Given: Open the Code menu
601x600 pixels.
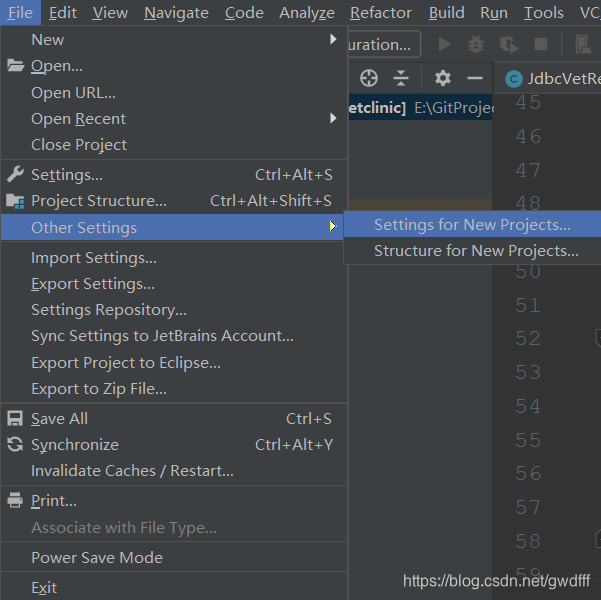Looking at the screenshot, I should [x=244, y=13].
